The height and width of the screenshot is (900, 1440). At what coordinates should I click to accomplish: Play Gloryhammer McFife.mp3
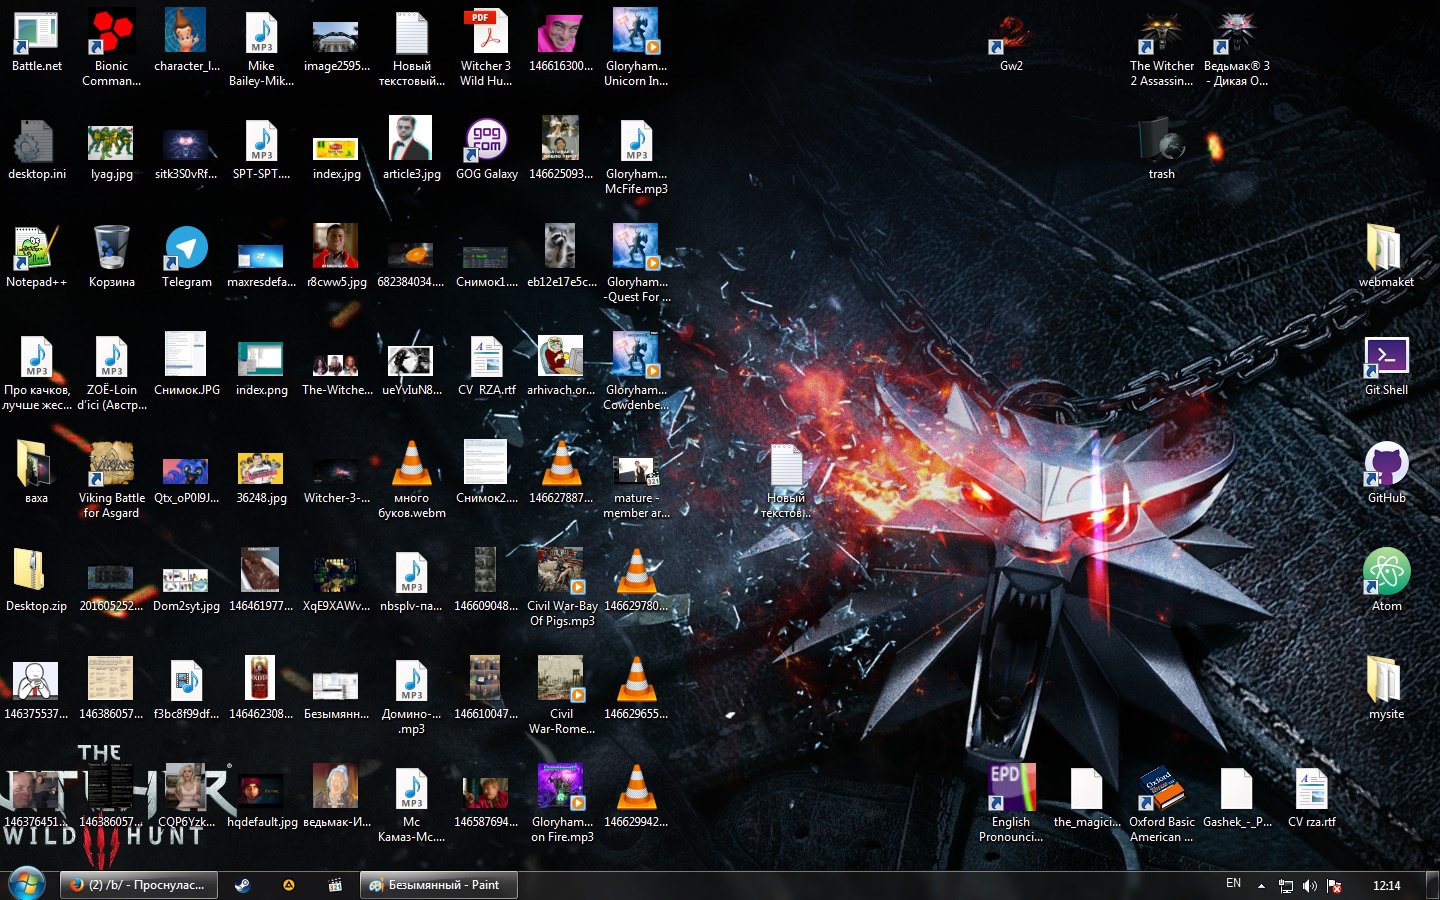636,156
